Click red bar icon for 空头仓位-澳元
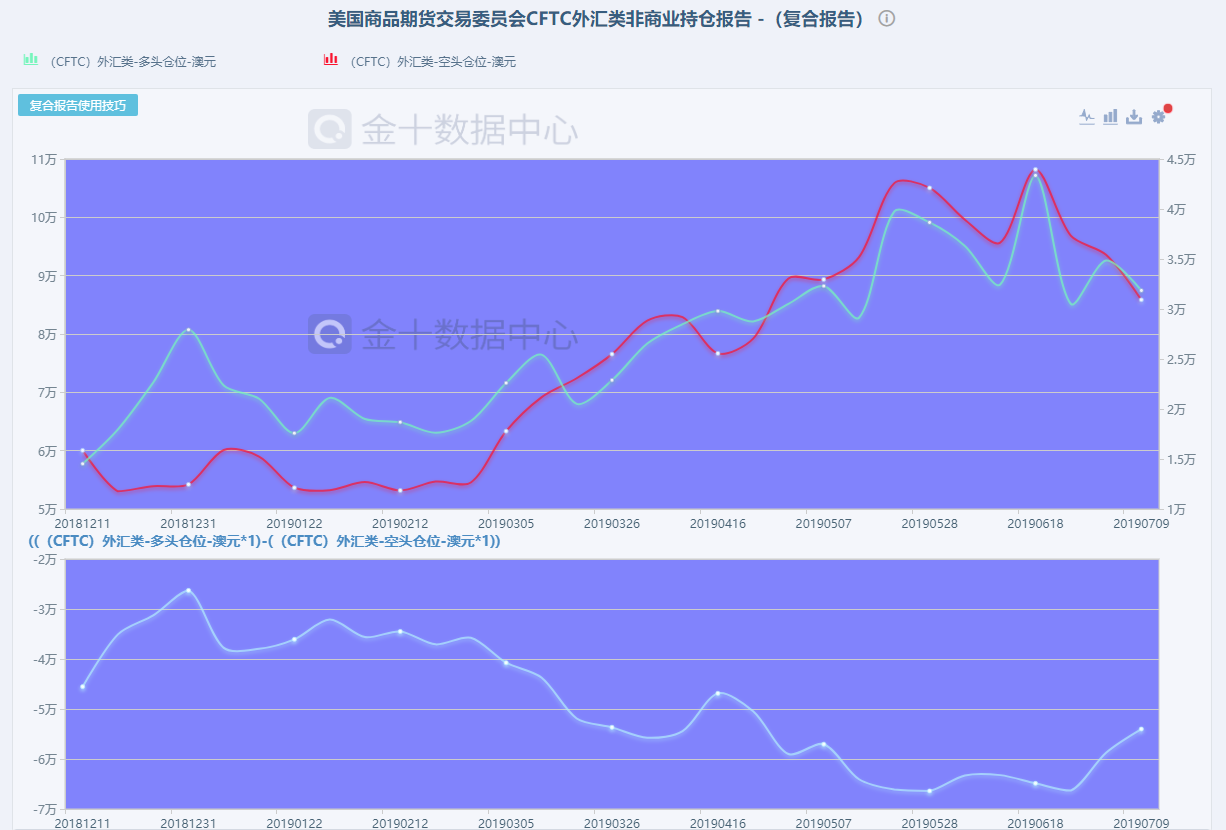The height and width of the screenshot is (830, 1226). [x=330, y=60]
